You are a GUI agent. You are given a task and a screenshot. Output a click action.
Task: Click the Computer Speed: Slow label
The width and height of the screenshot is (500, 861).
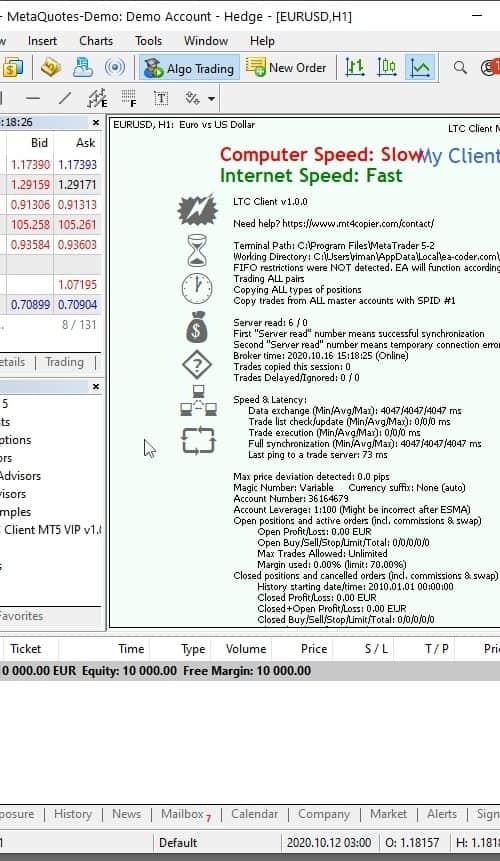coord(322,155)
